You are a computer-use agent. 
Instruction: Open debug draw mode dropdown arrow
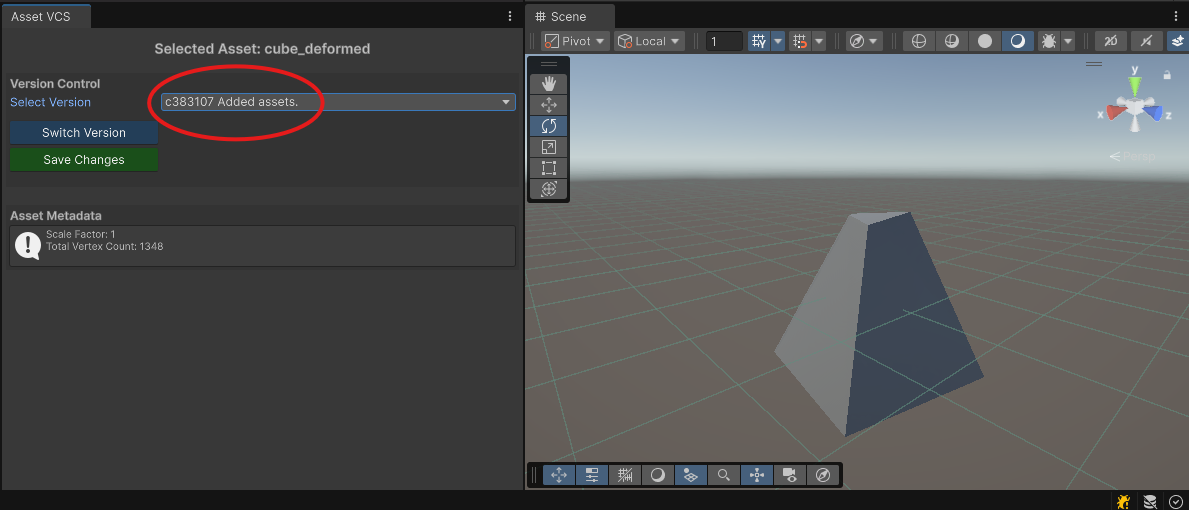click(x=1068, y=41)
